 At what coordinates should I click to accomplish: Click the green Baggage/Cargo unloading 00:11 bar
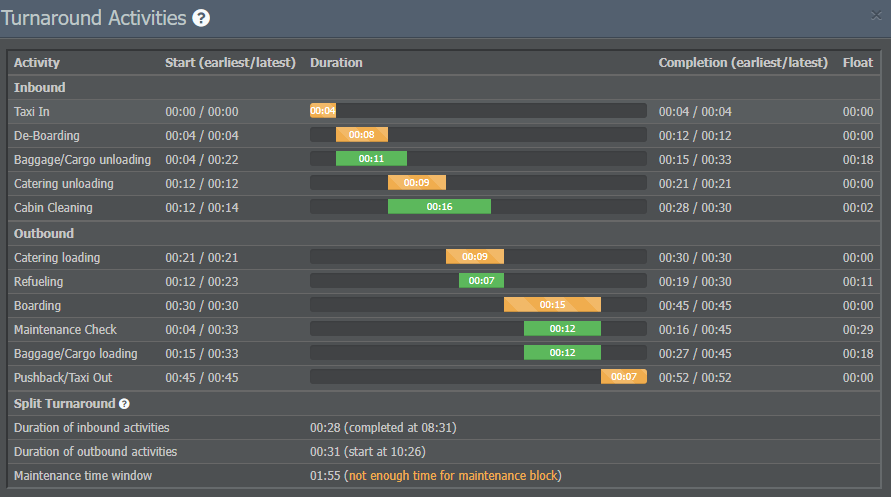tap(371, 159)
